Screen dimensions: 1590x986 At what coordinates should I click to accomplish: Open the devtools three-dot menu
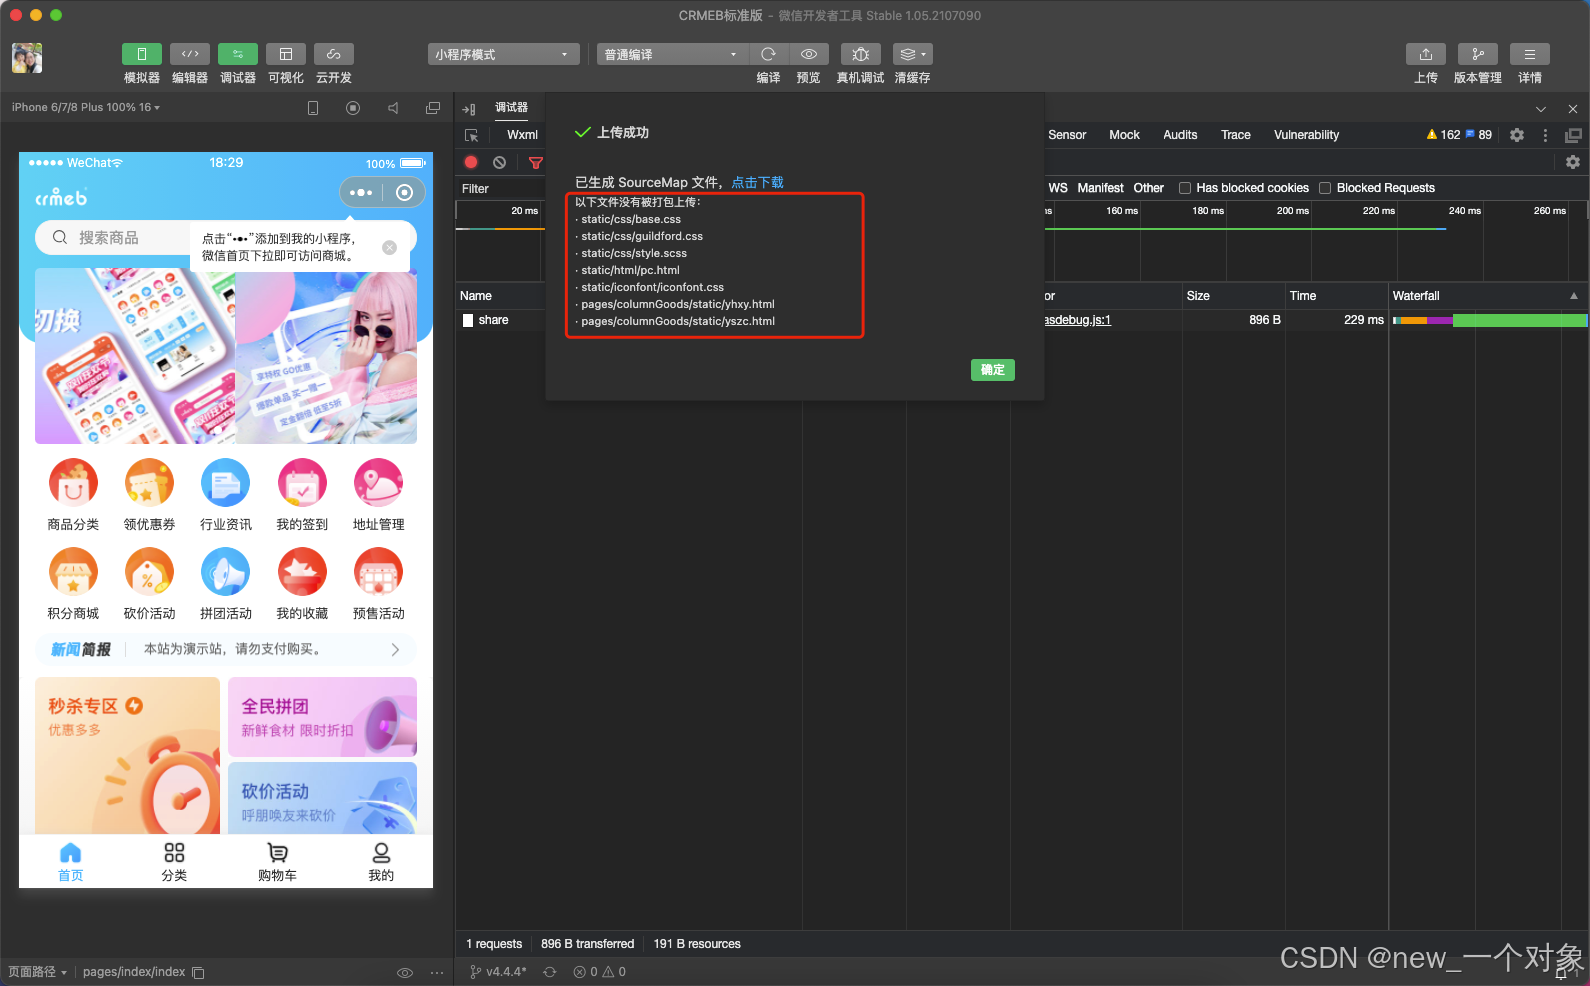click(x=1545, y=135)
